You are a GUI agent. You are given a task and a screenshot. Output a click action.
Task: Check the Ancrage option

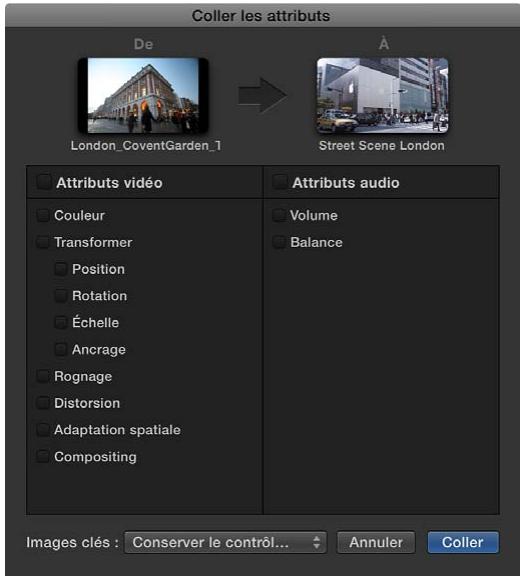(x=61, y=349)
